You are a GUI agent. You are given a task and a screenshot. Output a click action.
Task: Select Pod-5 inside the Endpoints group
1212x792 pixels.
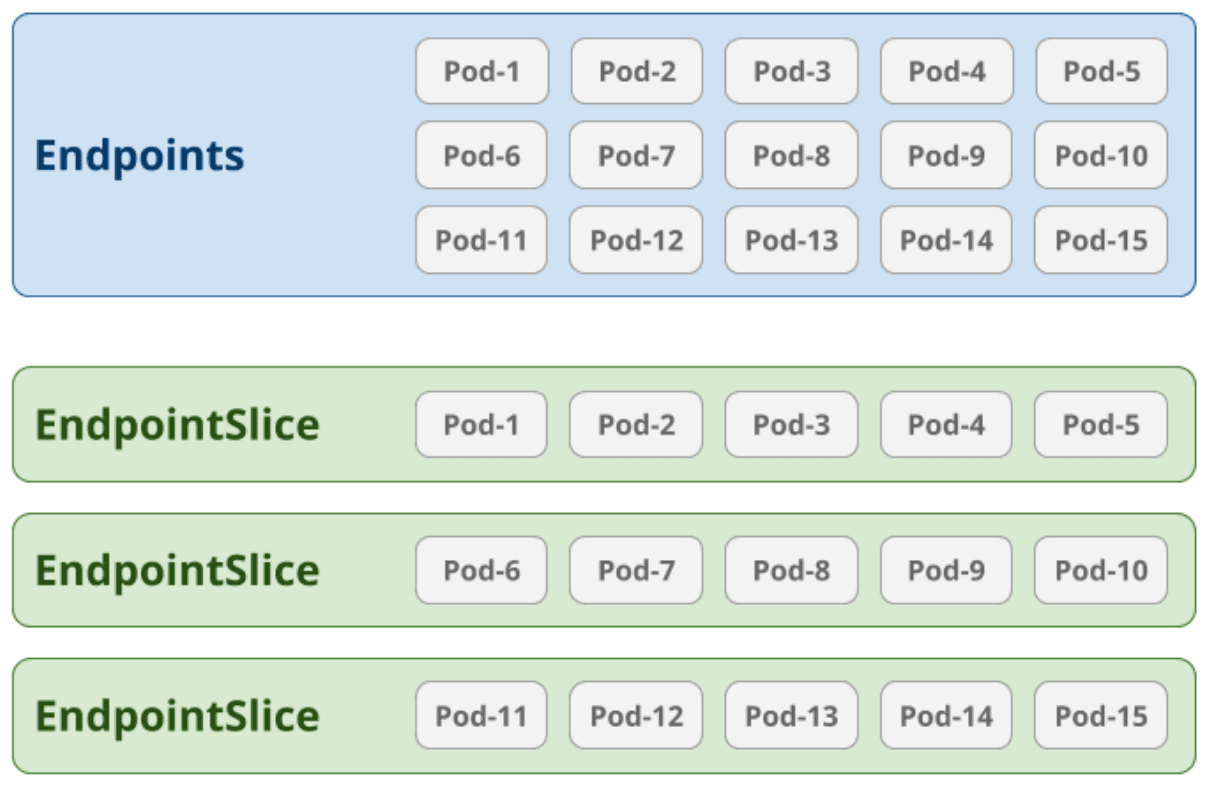[x=1101, y=71]
